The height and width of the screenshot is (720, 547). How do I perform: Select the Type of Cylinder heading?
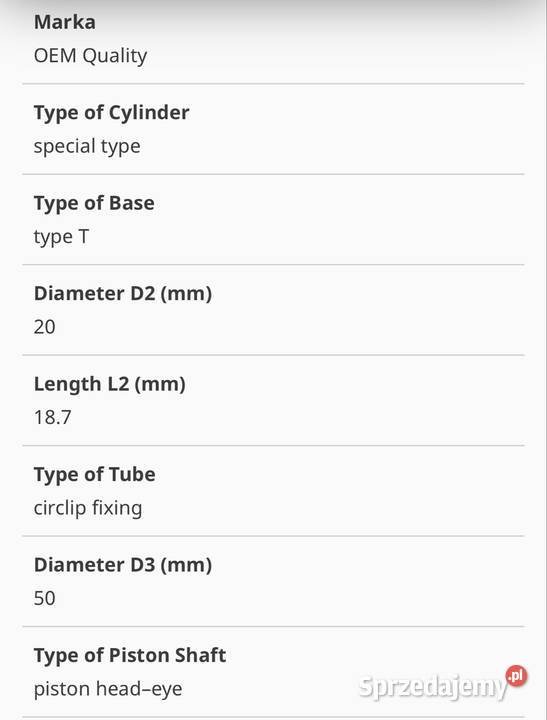point(112,112)
